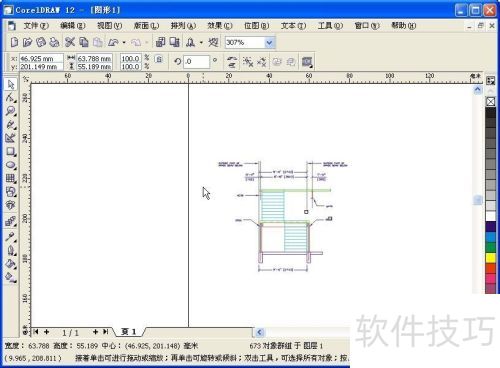Pick the yellow swatch in palette

pos(491,258)
